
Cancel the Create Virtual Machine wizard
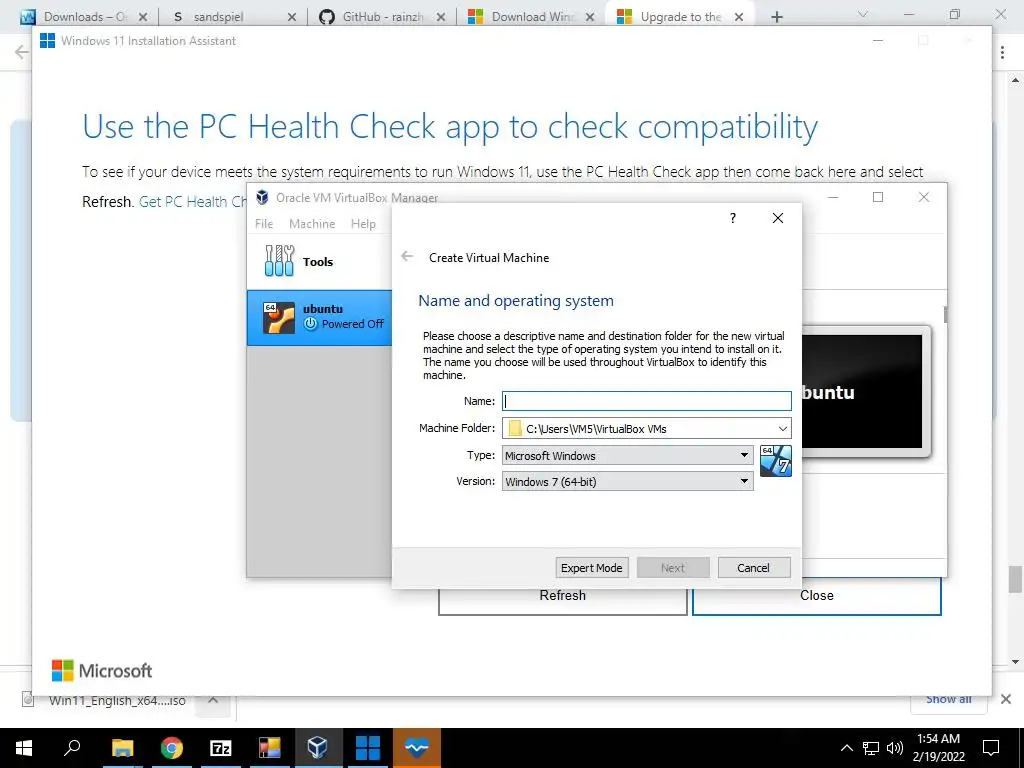pyautogui.click(x=754, y=568)
